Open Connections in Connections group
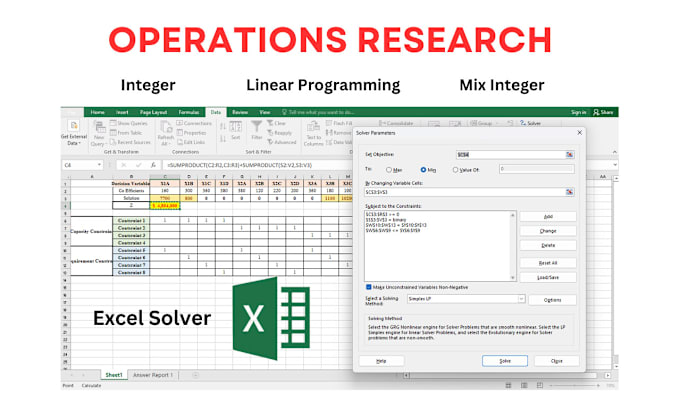The height and width of the screenshot is (409, 680). [x=194, y=124]
